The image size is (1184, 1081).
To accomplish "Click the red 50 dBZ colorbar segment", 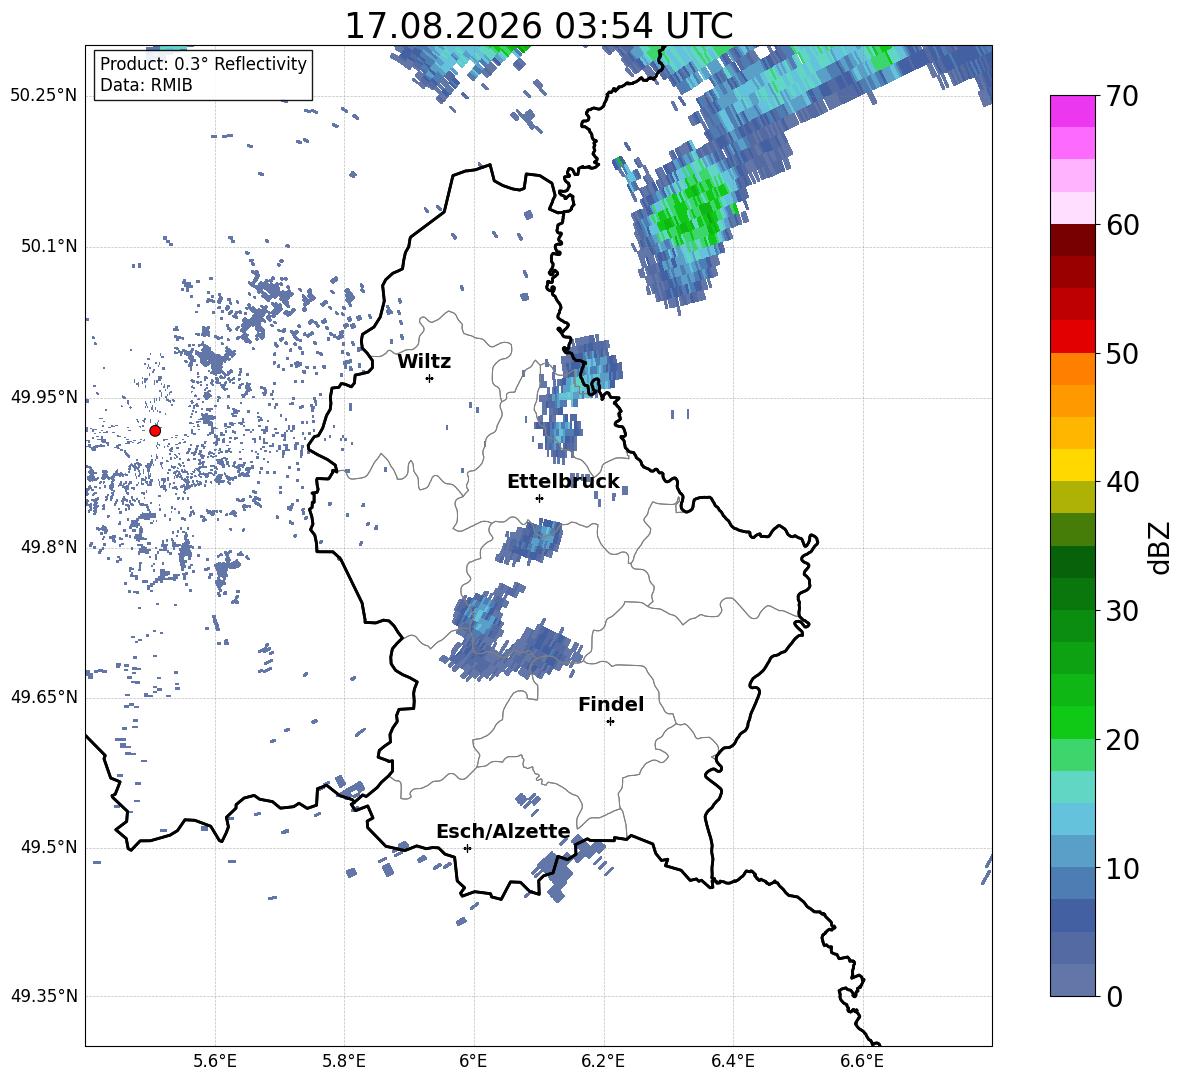I will click(1072, 337).
